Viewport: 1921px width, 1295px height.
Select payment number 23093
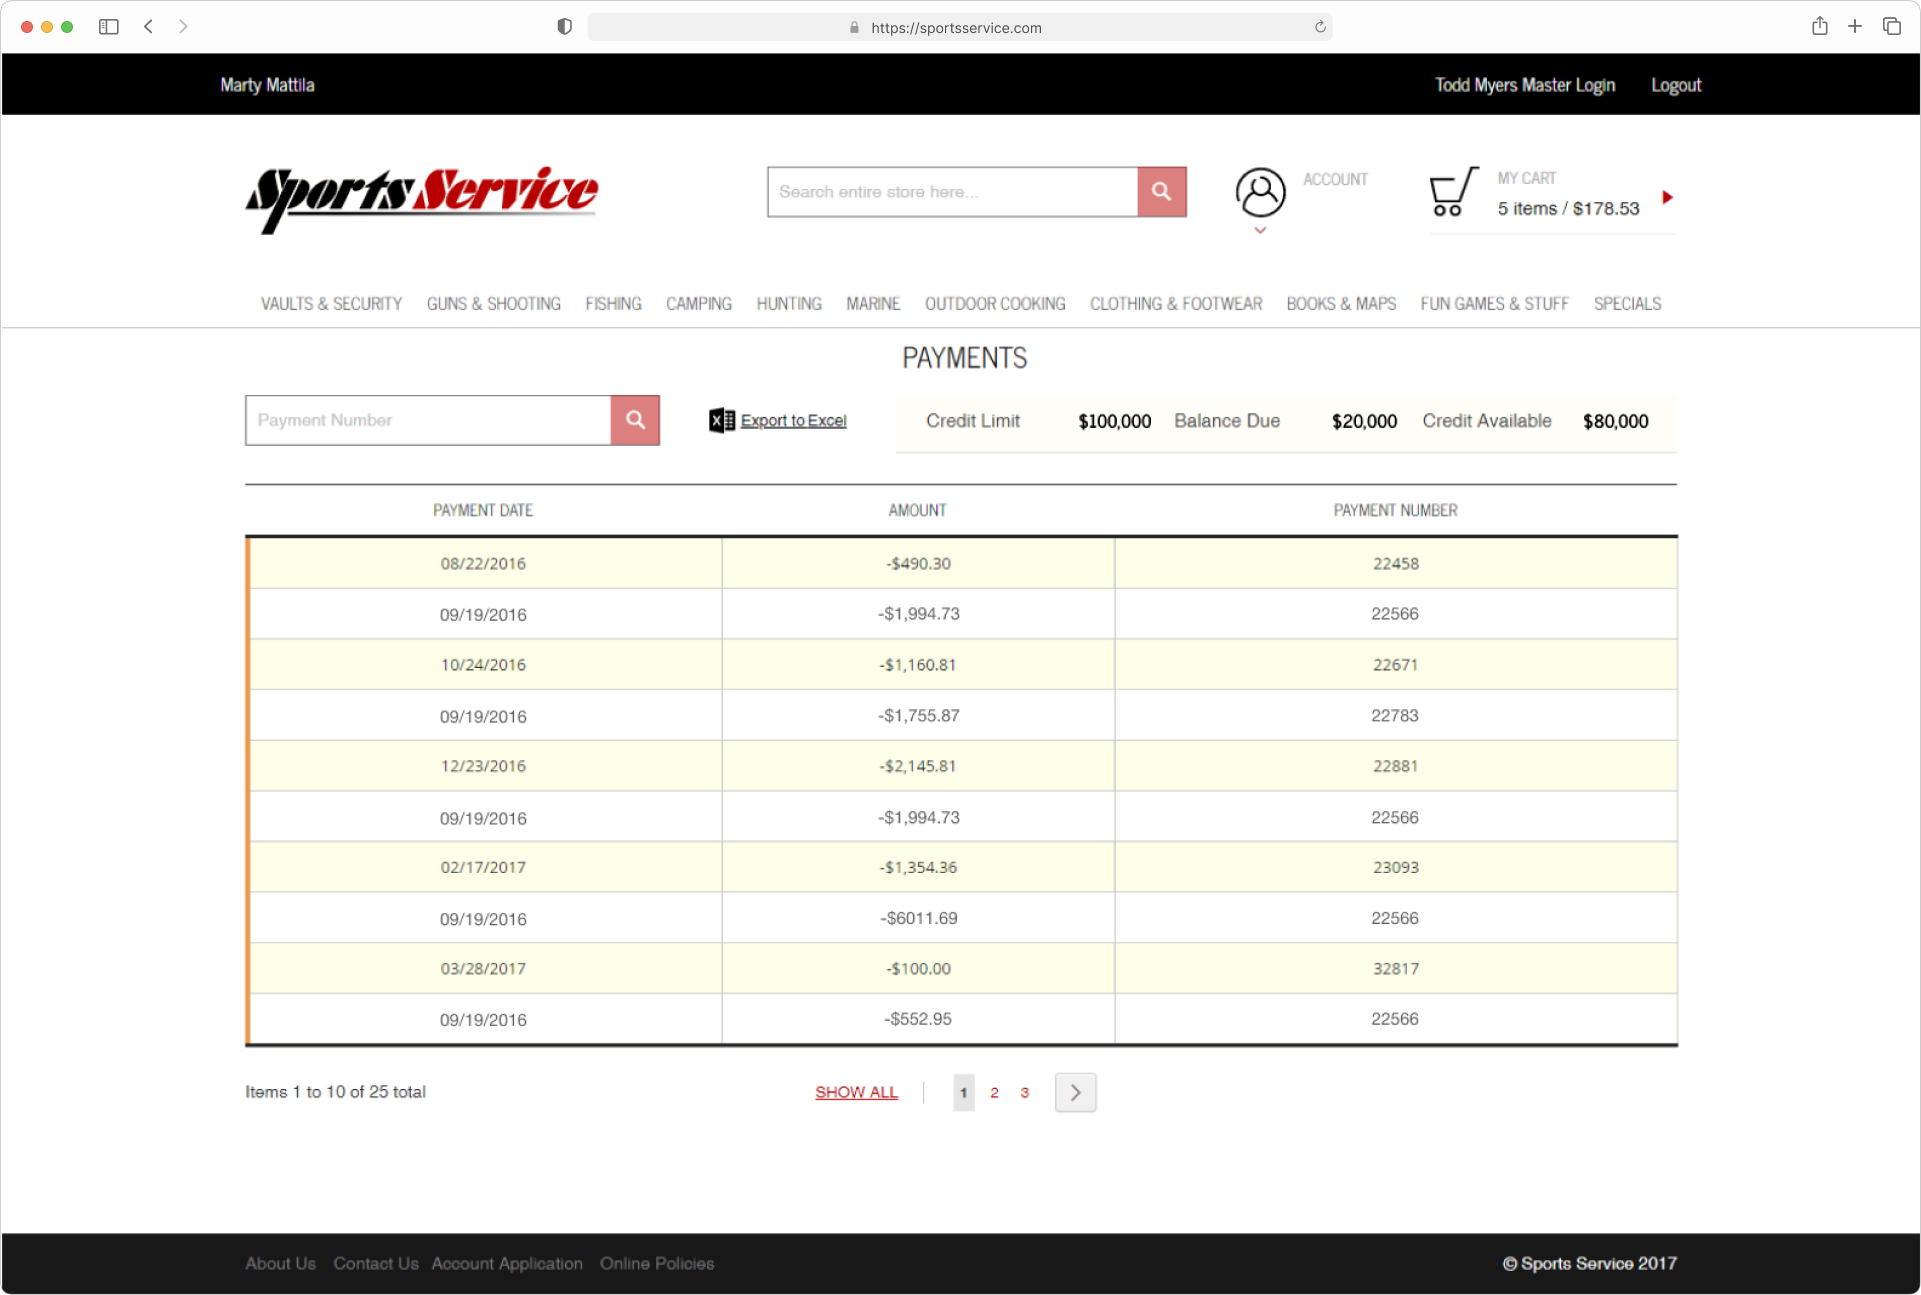pyautogui.click(x=1395, y=868)
